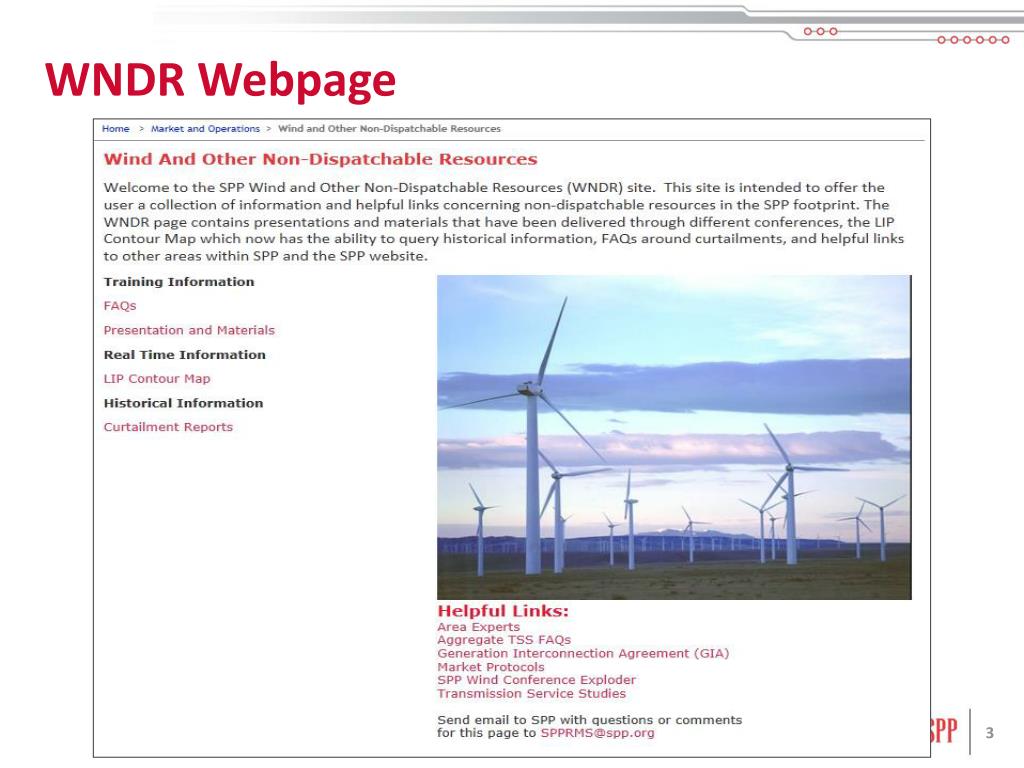Click the breadcrumb text 'Wind and Other Non-Dispatchable Resources'
Viewport: 1024px width, 768px height.
pyautogui.click(x=389, y=129)
